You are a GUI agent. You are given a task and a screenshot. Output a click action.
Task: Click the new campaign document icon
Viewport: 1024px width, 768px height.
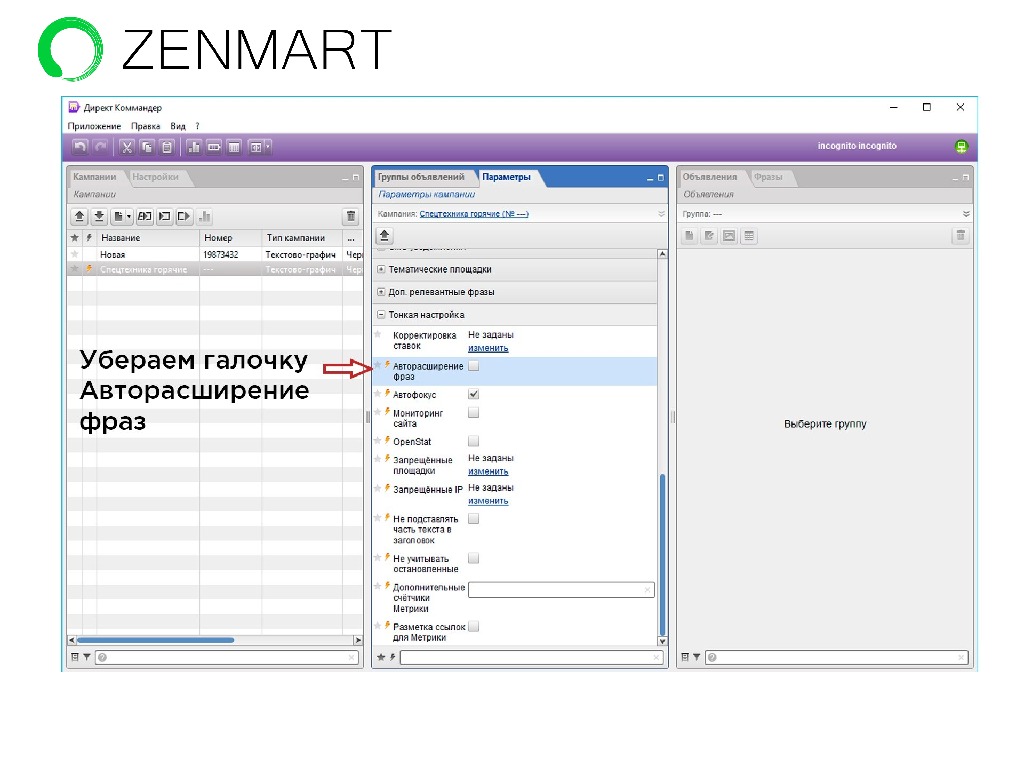(x=118, y=216)
